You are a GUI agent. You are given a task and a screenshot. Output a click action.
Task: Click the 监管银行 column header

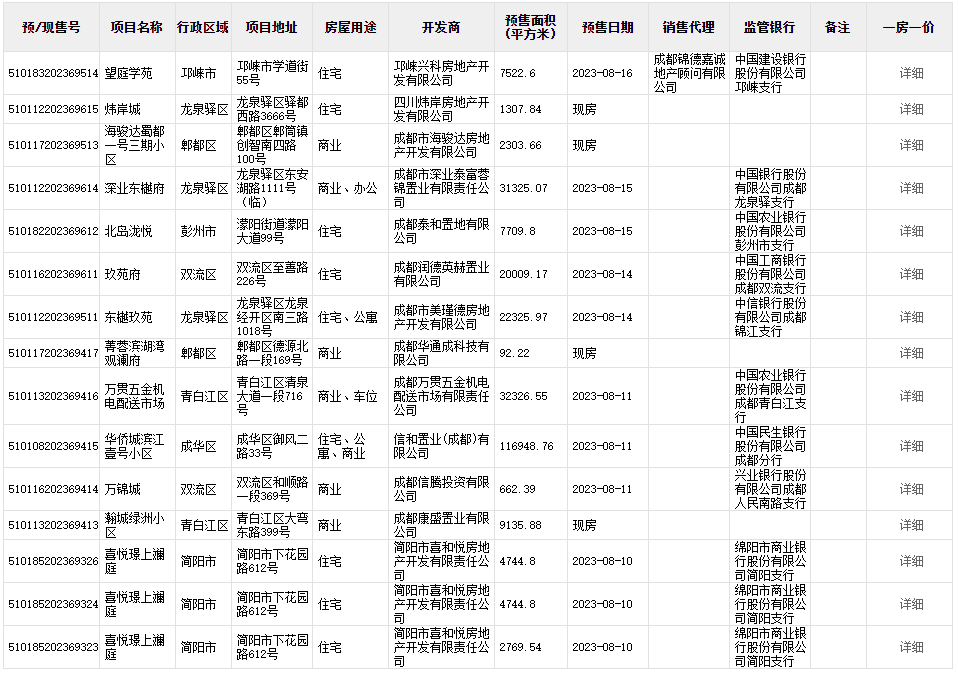(769, 27)
